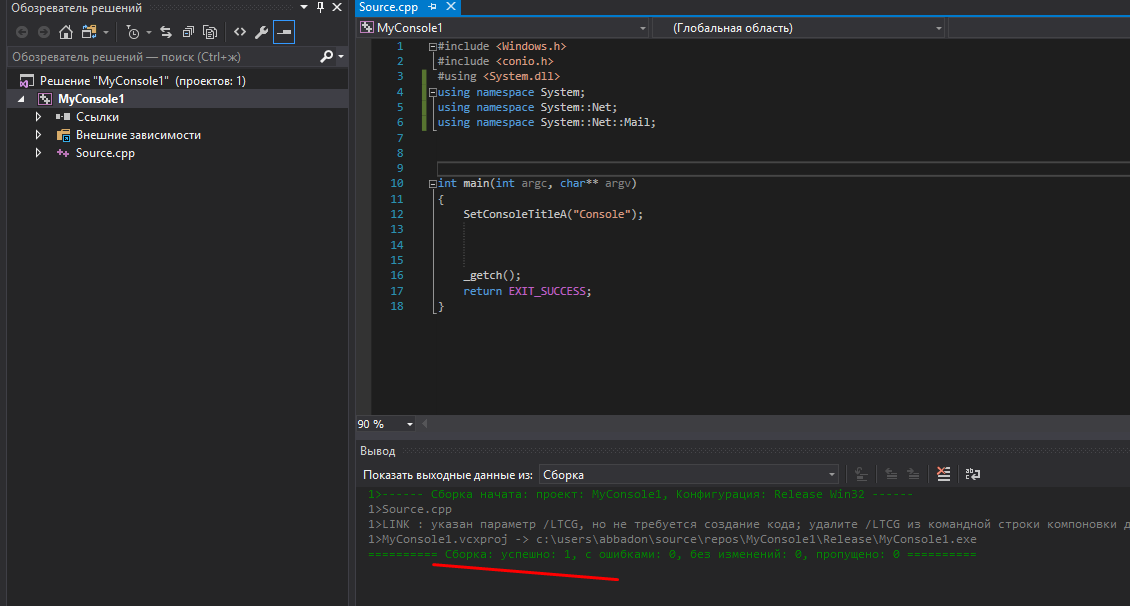Screen dimensions: 1130x606
Task: Toggle the Preview Selected Items button
Action: tap(284, 32)
